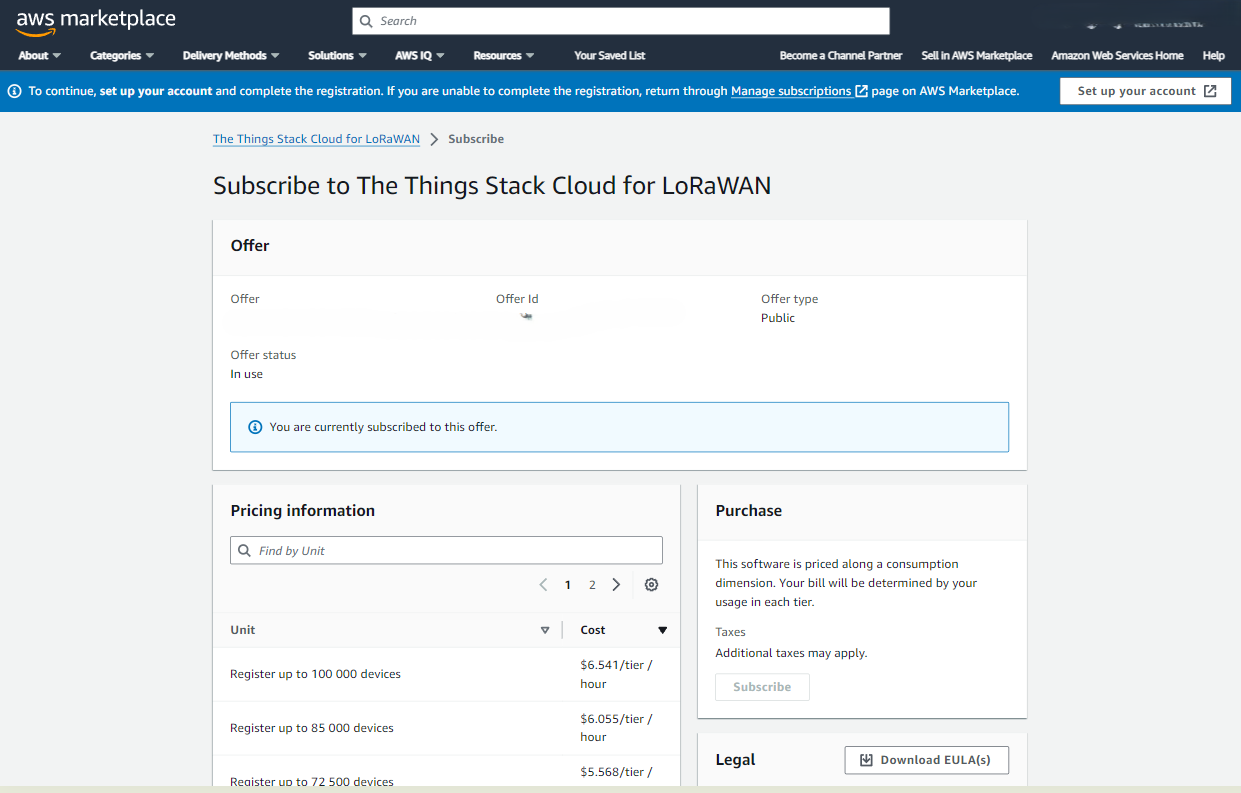1241x793 pixels.
Task: Click the AWS Marketplace logo
Action: [x=96, y=22]
